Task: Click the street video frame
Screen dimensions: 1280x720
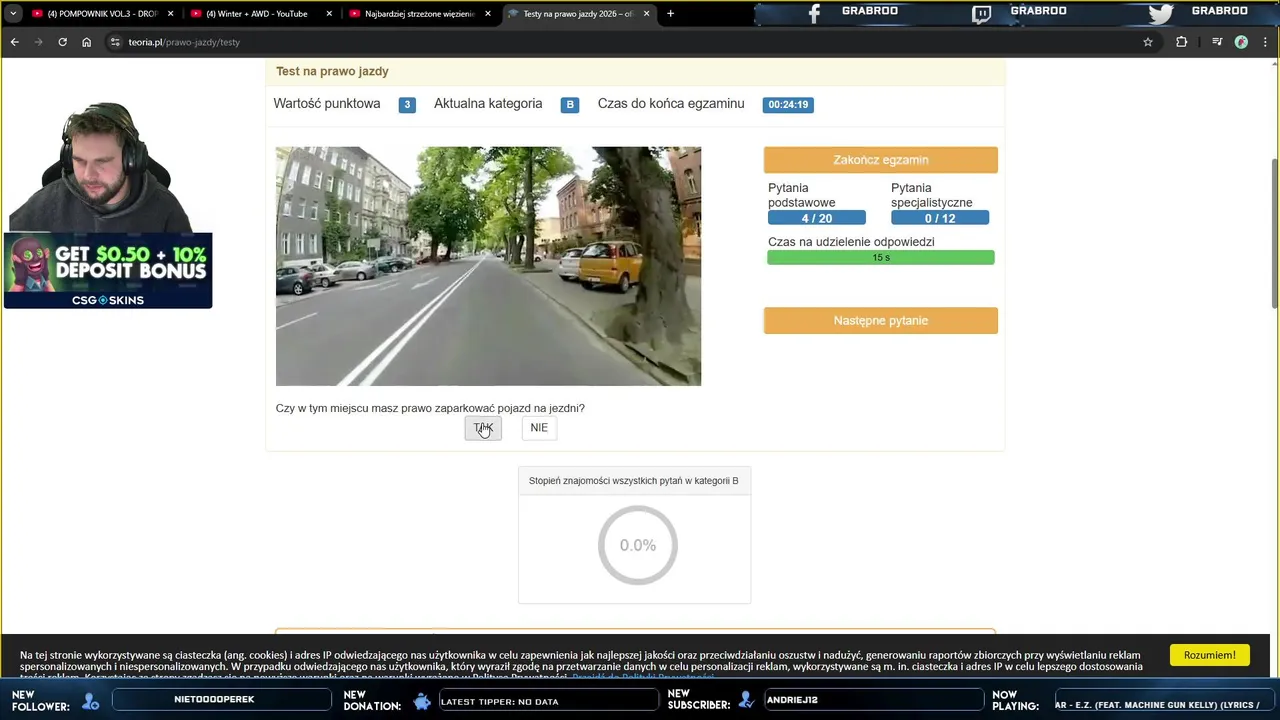Action: (488, 266)
